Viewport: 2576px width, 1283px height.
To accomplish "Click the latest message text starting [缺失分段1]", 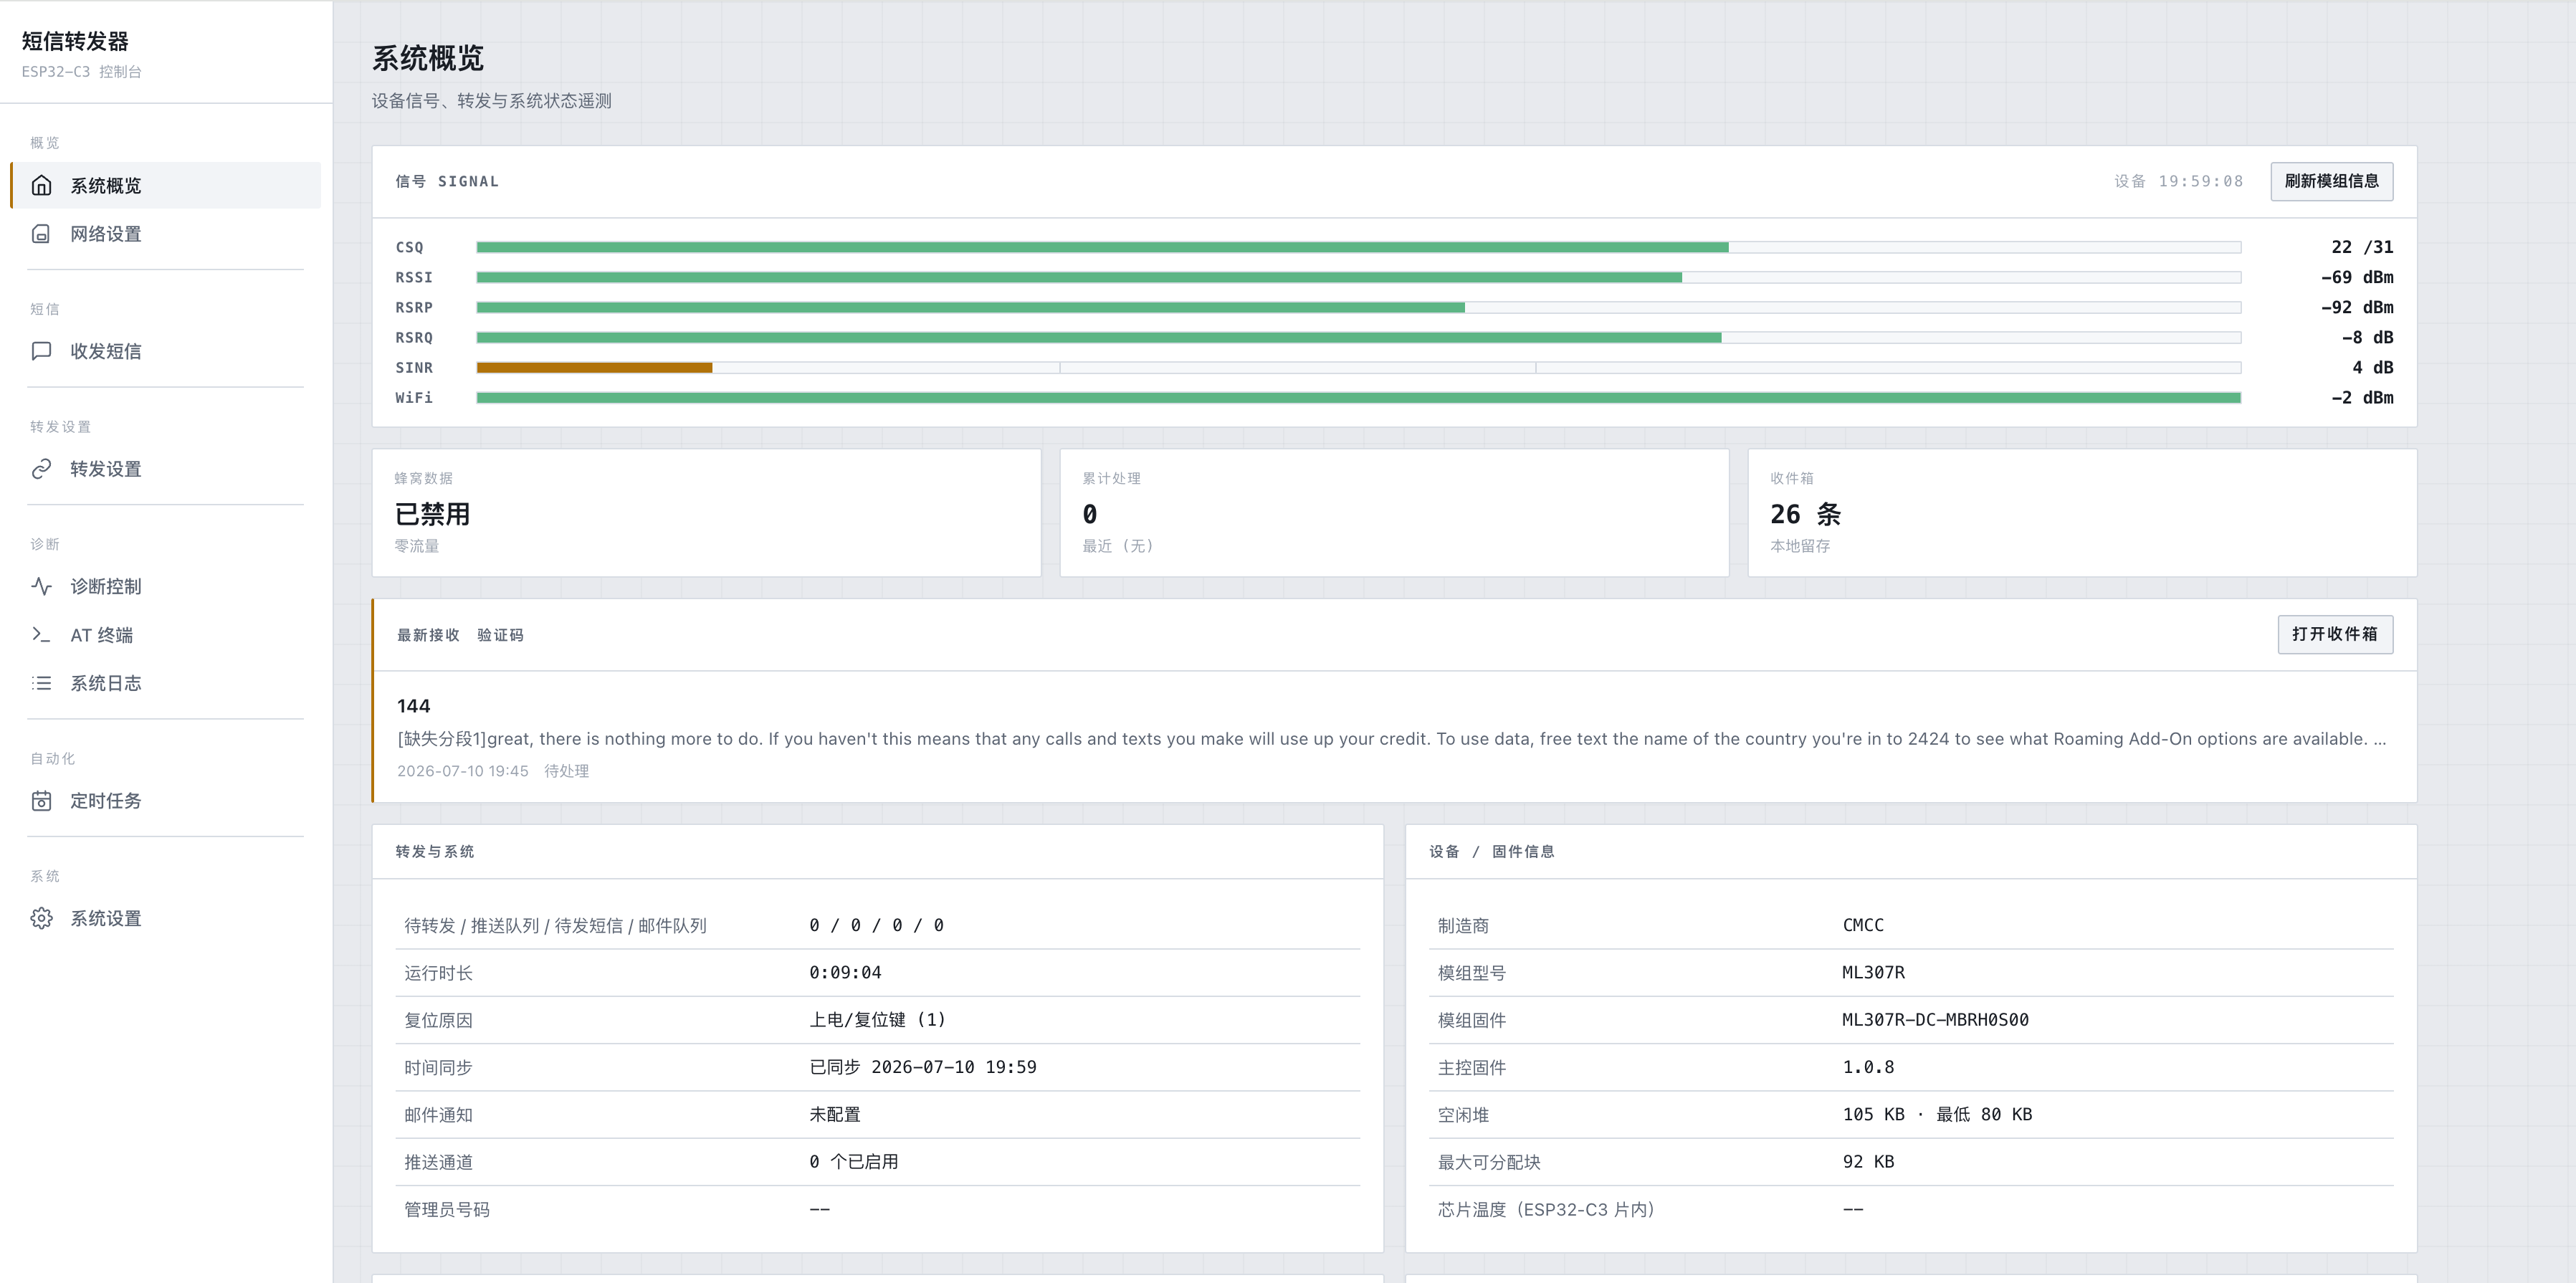I will pyautogui.click(x=1391, y=739).
